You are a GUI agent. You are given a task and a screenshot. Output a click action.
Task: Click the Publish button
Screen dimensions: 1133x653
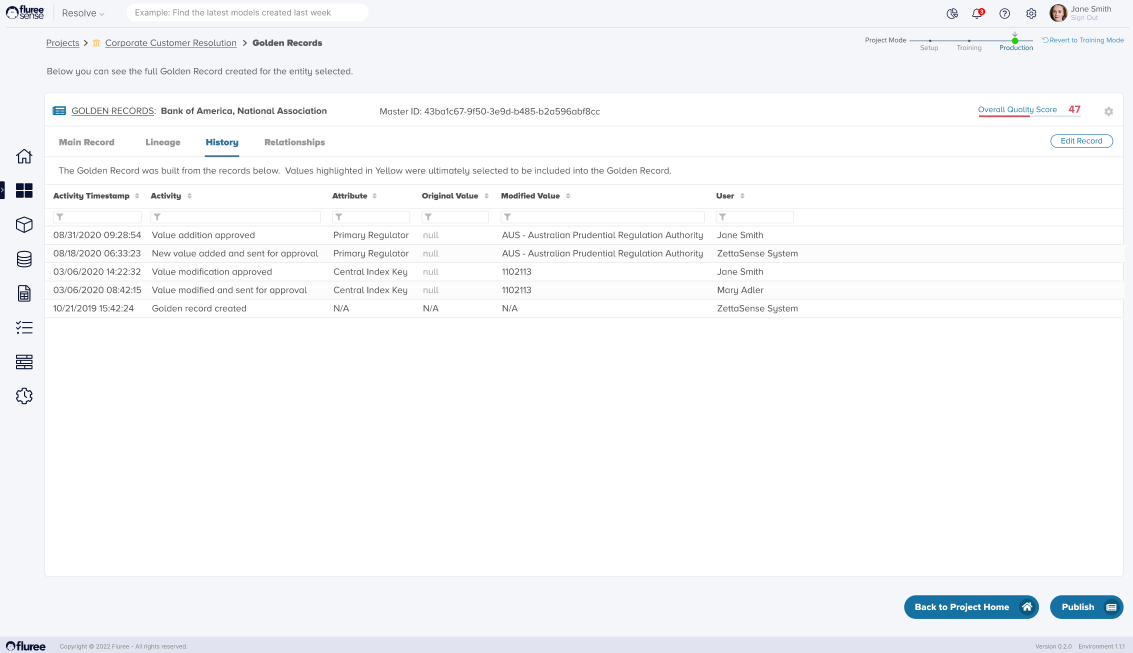click(x=1086, y=607)
